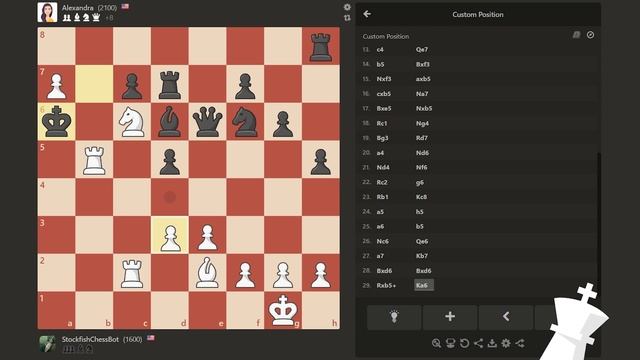Flip the board with the arrows icon
This screenshot has width=640, height=360.
(347, 18)
